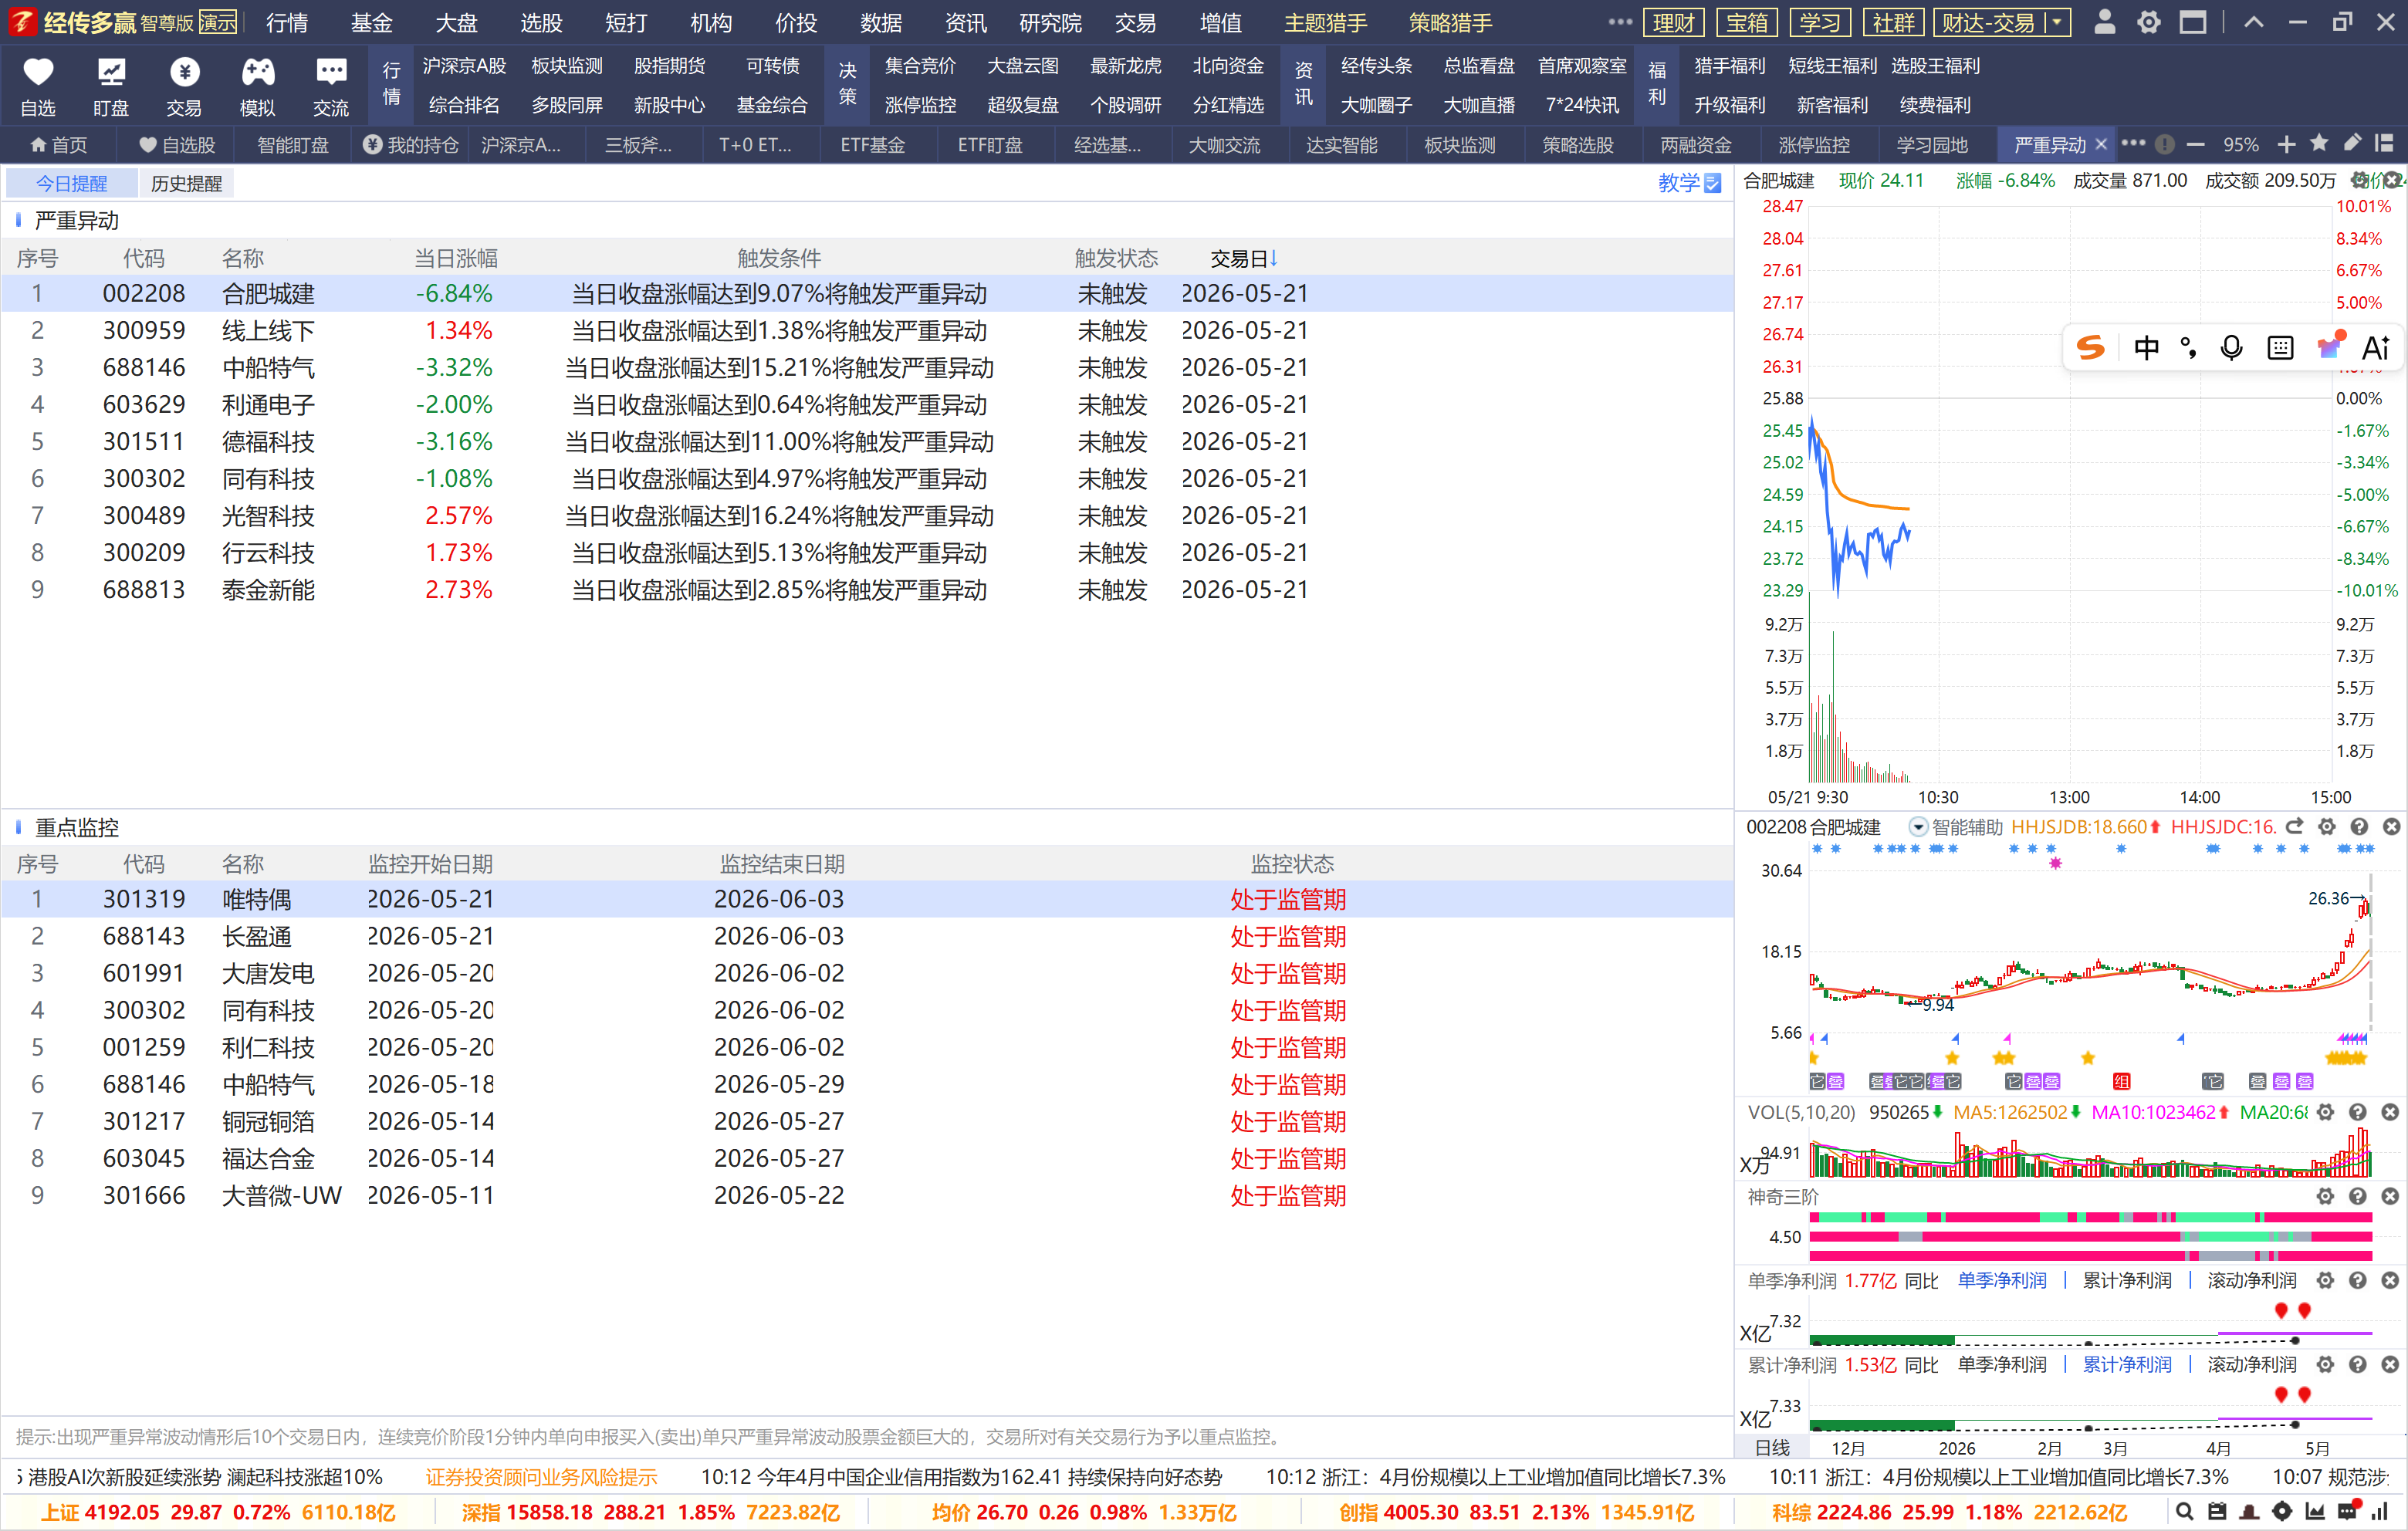The height and width of the screenshot is (1531, 2408).
Task: Toggle the input method microphone icon
Action: [x=2231, y=347]
